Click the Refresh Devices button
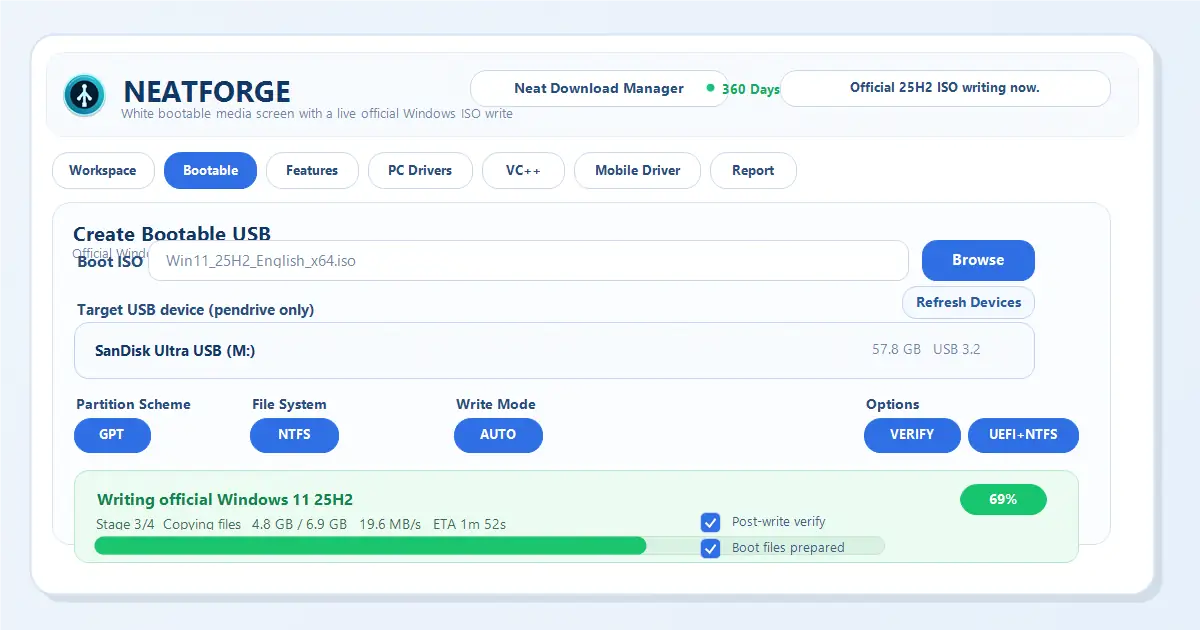This screenshot has height=630, width=1200. (x=968, y=302)
